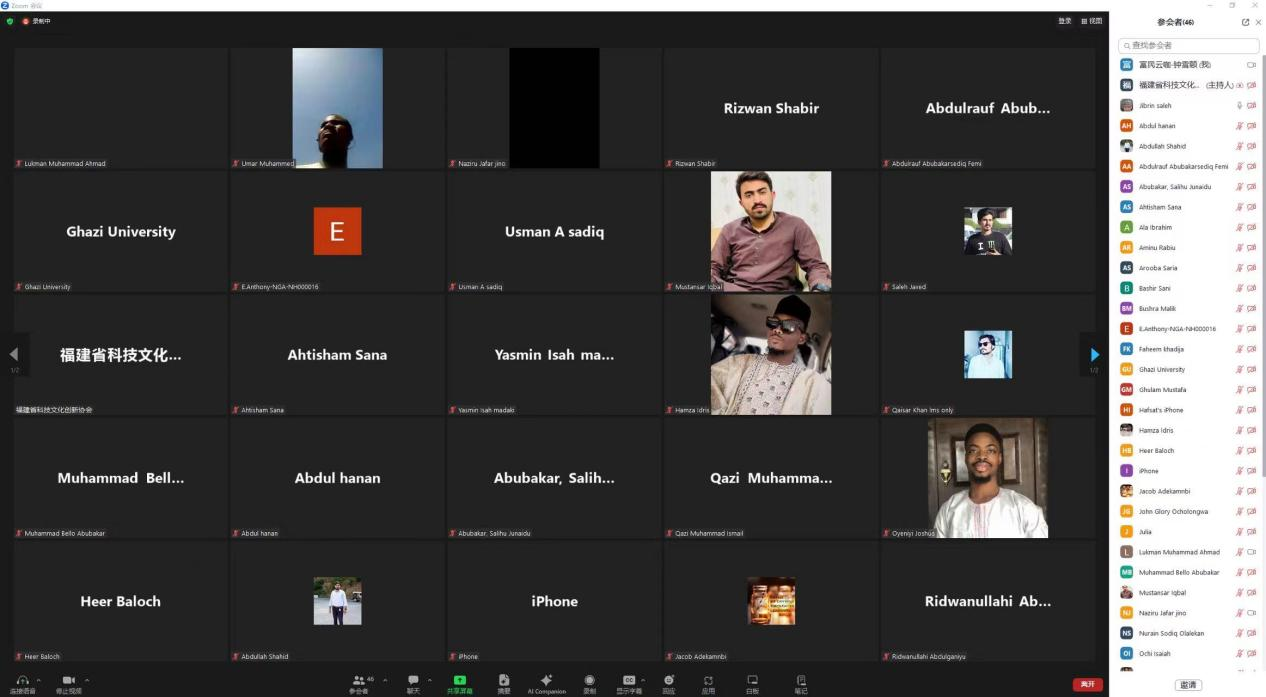
Task: Open the Reactions icon
Action: 669,681
